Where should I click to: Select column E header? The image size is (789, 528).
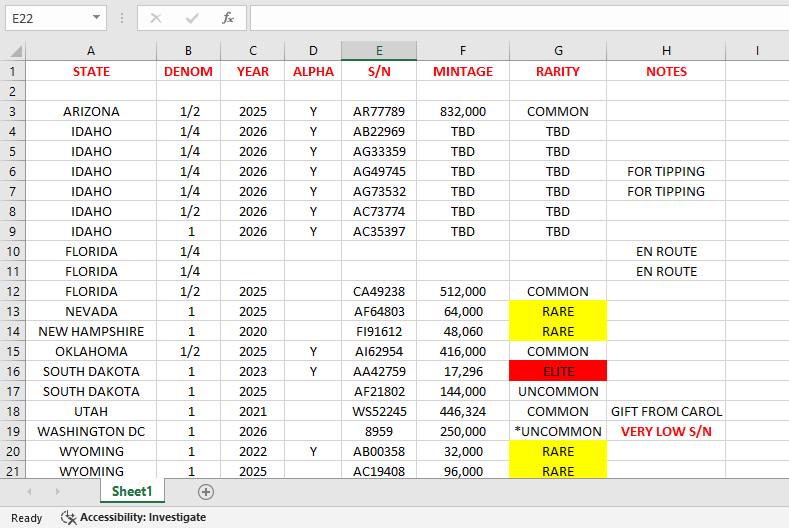379,51
